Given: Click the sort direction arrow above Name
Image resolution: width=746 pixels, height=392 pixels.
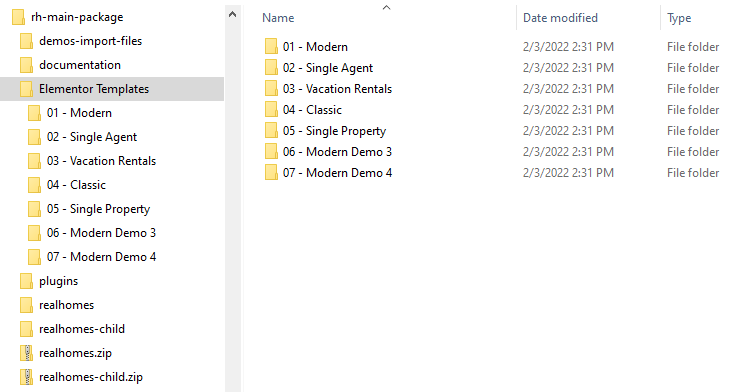Looking at the screenshot, I should pyautogui.click(x=386, y=7).
